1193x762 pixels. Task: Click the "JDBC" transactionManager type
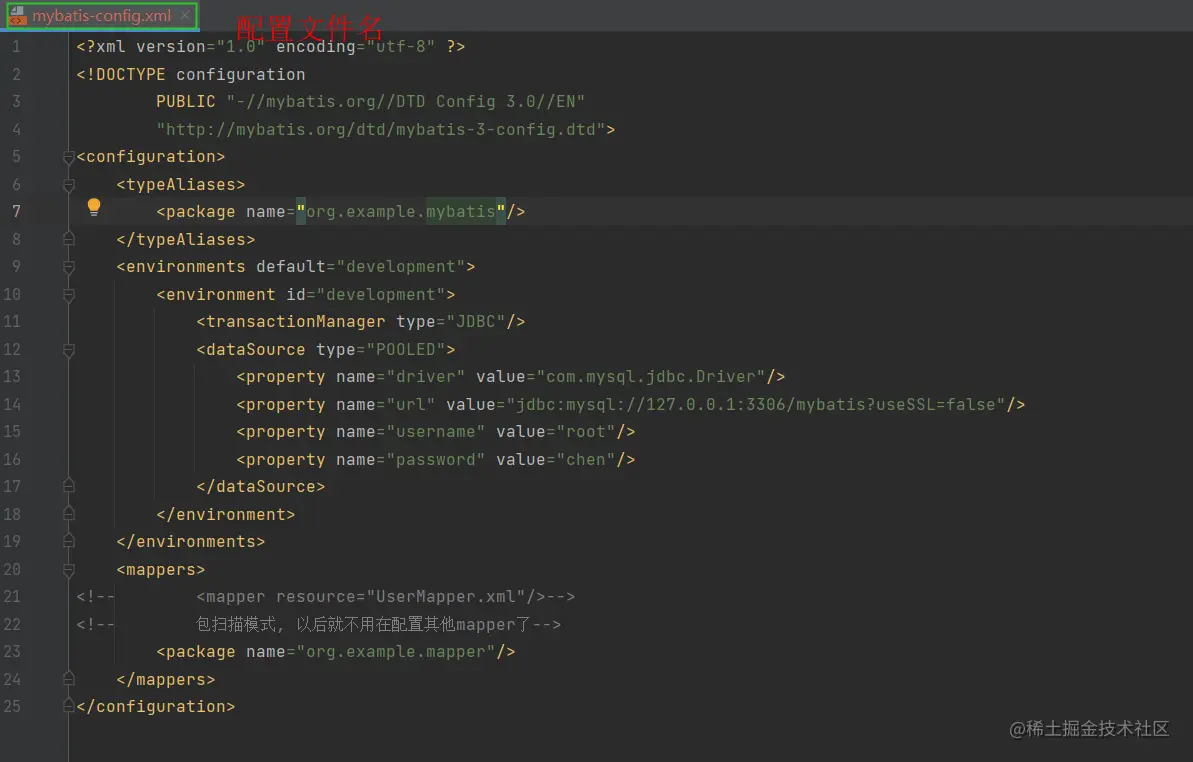coord(476,322)
